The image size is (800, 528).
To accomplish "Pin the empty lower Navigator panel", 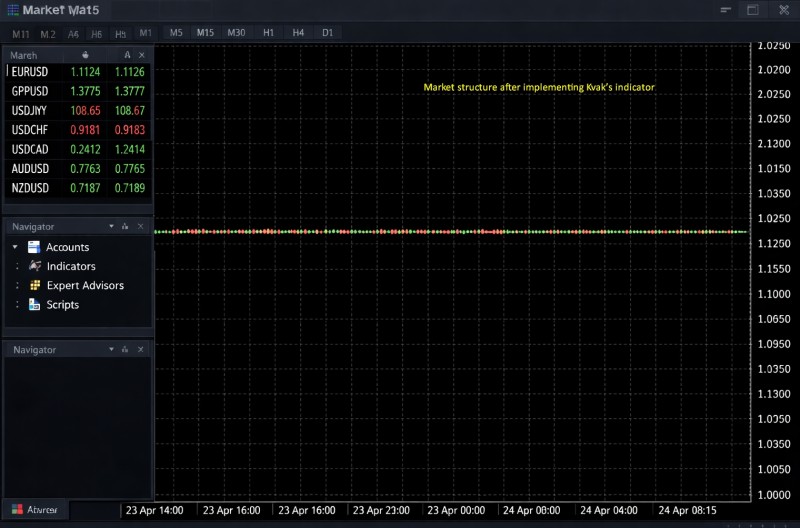I will click(x=125, y=349).
